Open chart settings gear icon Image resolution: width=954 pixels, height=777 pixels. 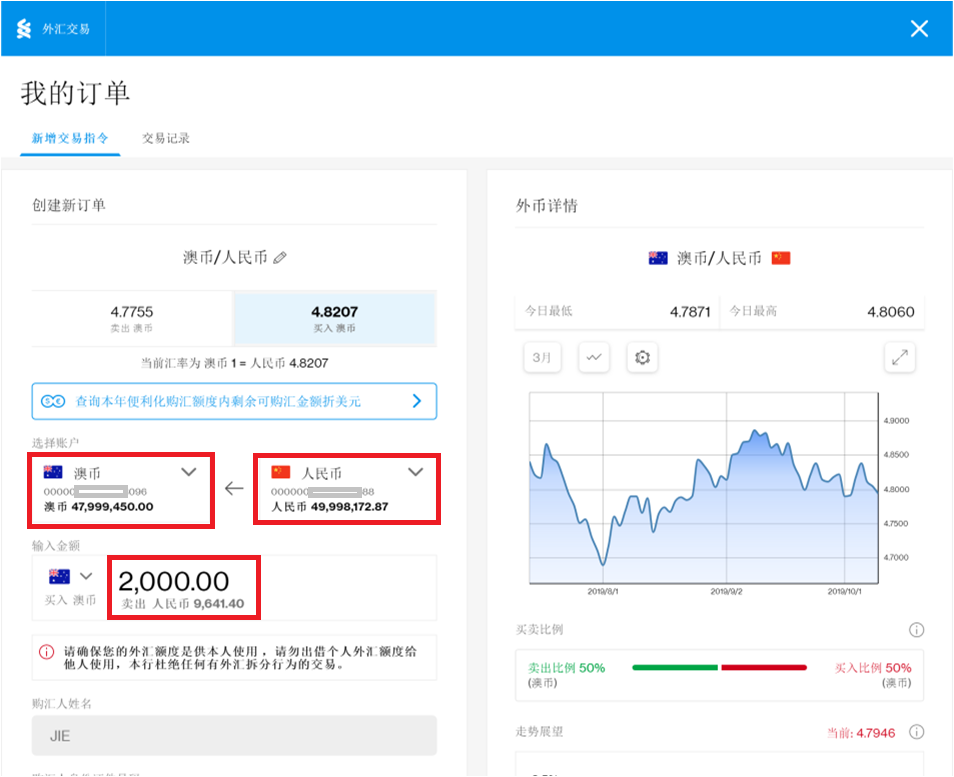(x=642, y=357)
